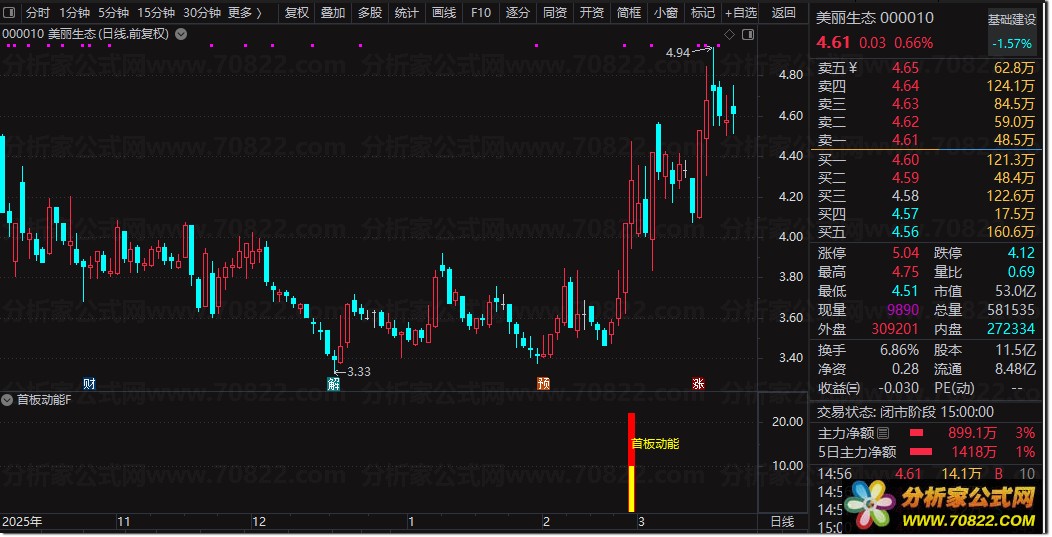The image size is (1052, 537).
Task: Click the 3.33 low price label
Action: tap(359, 371)
